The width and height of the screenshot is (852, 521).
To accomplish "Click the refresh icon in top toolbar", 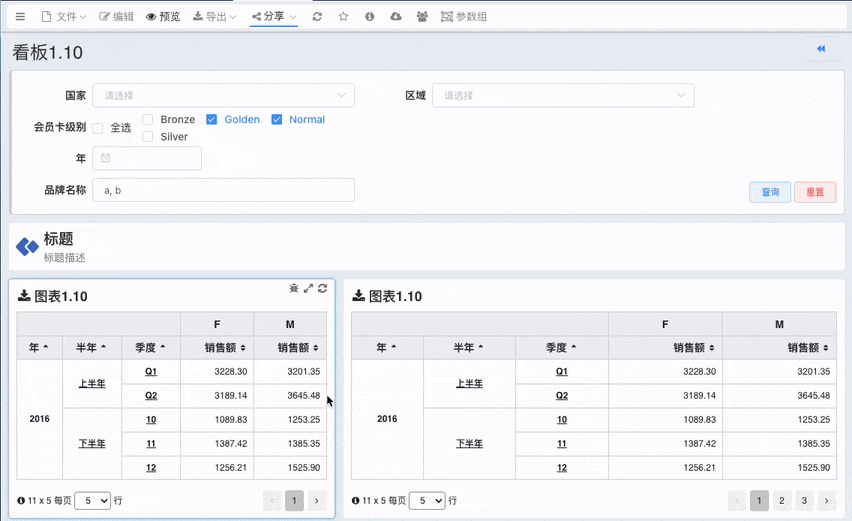I will point(317,17).
